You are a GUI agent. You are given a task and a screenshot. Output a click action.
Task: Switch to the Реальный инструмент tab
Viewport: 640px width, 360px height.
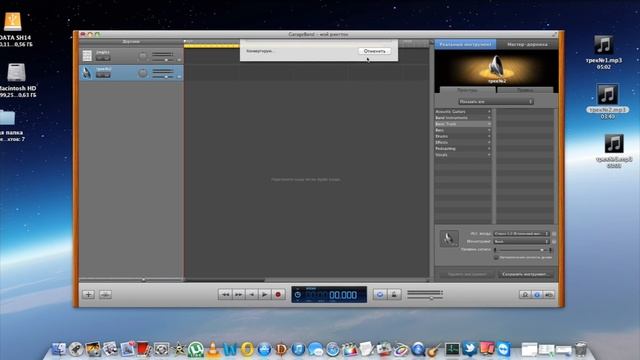(x=465, y=44)
